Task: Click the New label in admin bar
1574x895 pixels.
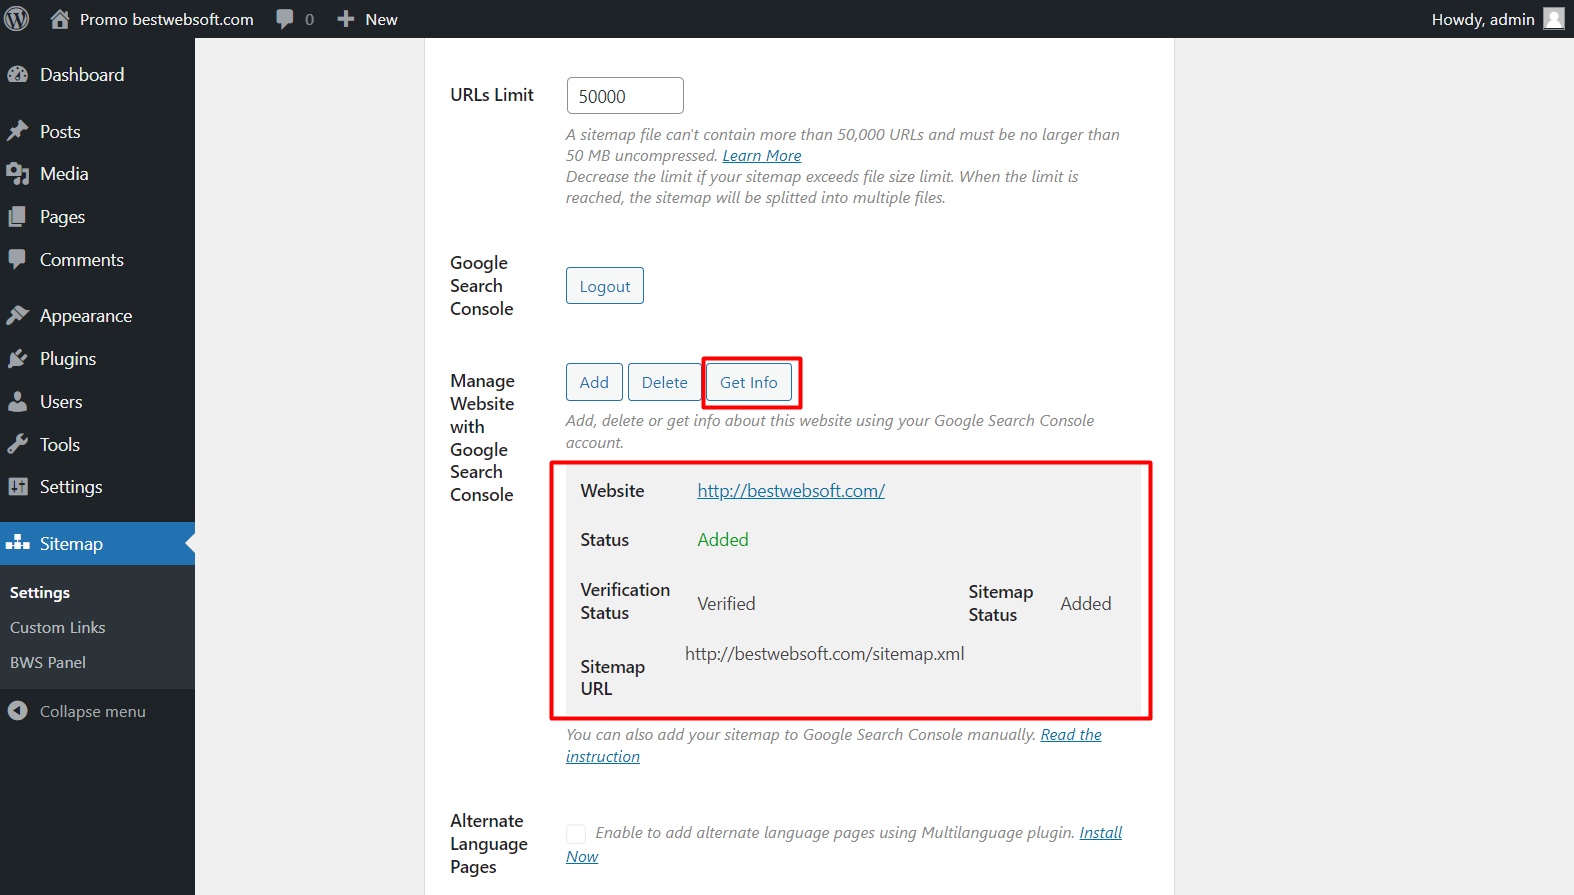Action: [x=382, y=19]
